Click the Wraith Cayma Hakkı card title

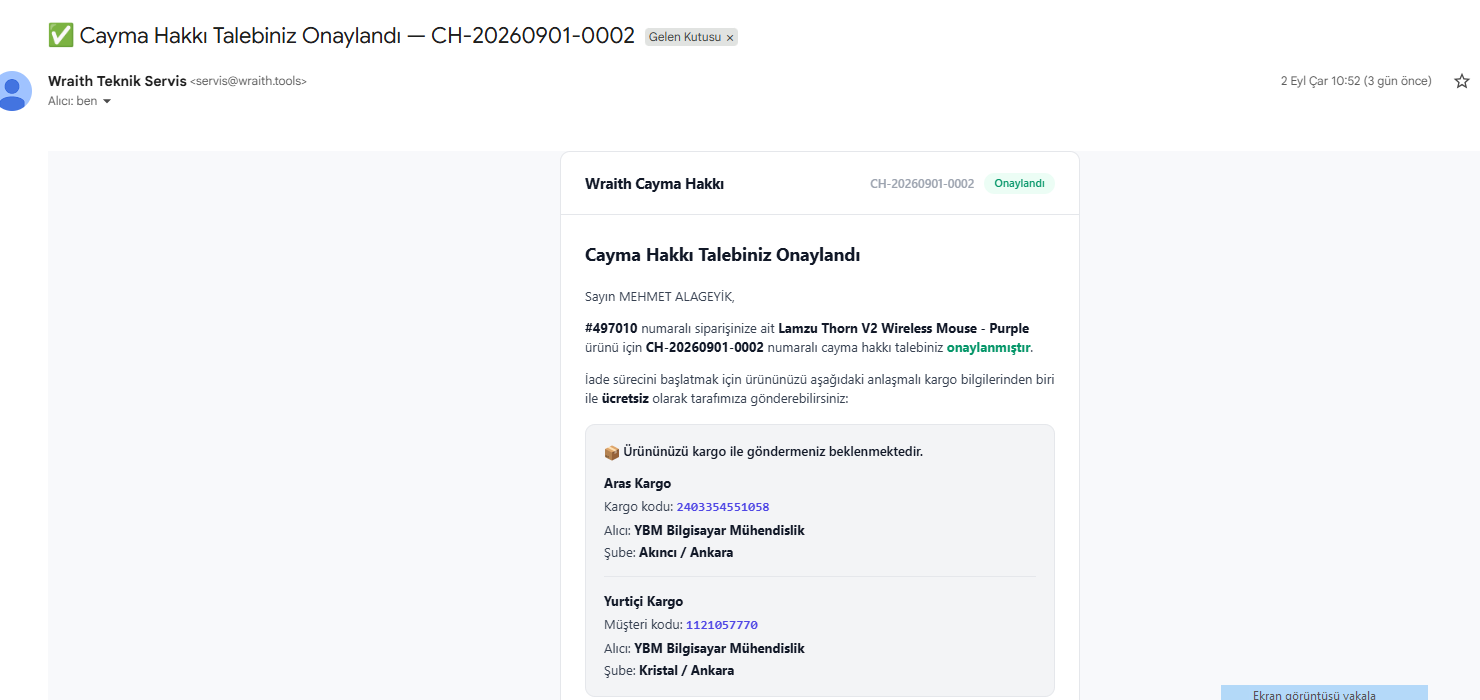tap(655, 184)
